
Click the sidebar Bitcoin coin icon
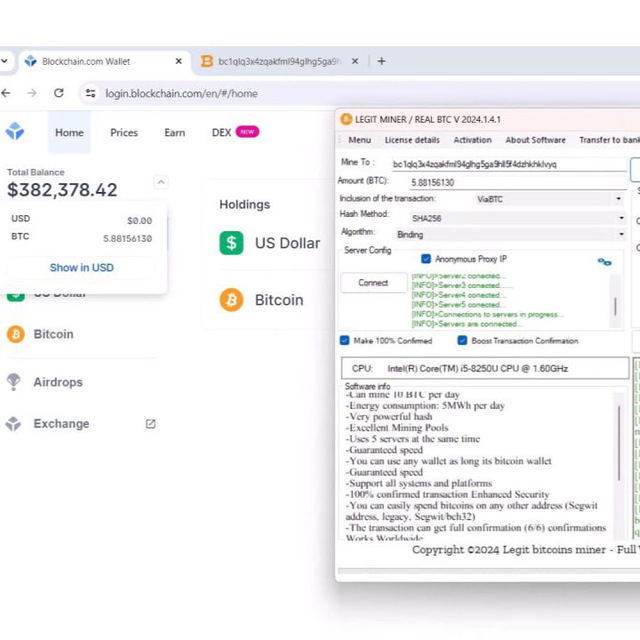(x=16, y=334)
